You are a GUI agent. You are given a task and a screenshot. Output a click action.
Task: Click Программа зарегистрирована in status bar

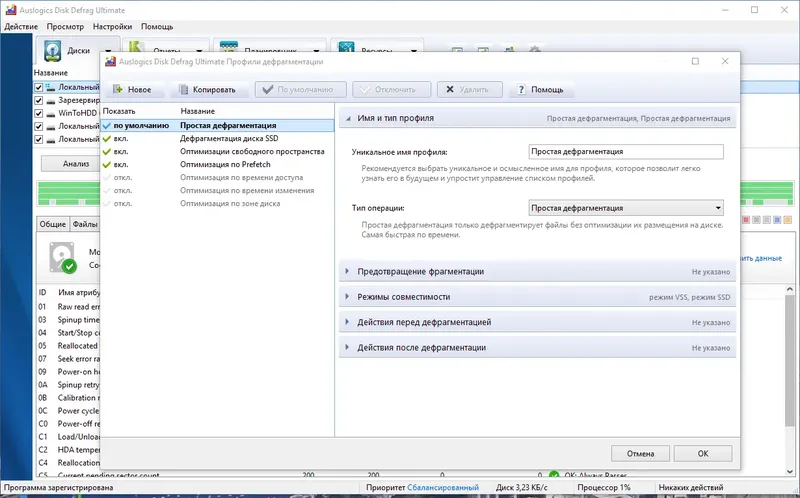(x=59, y=488)
